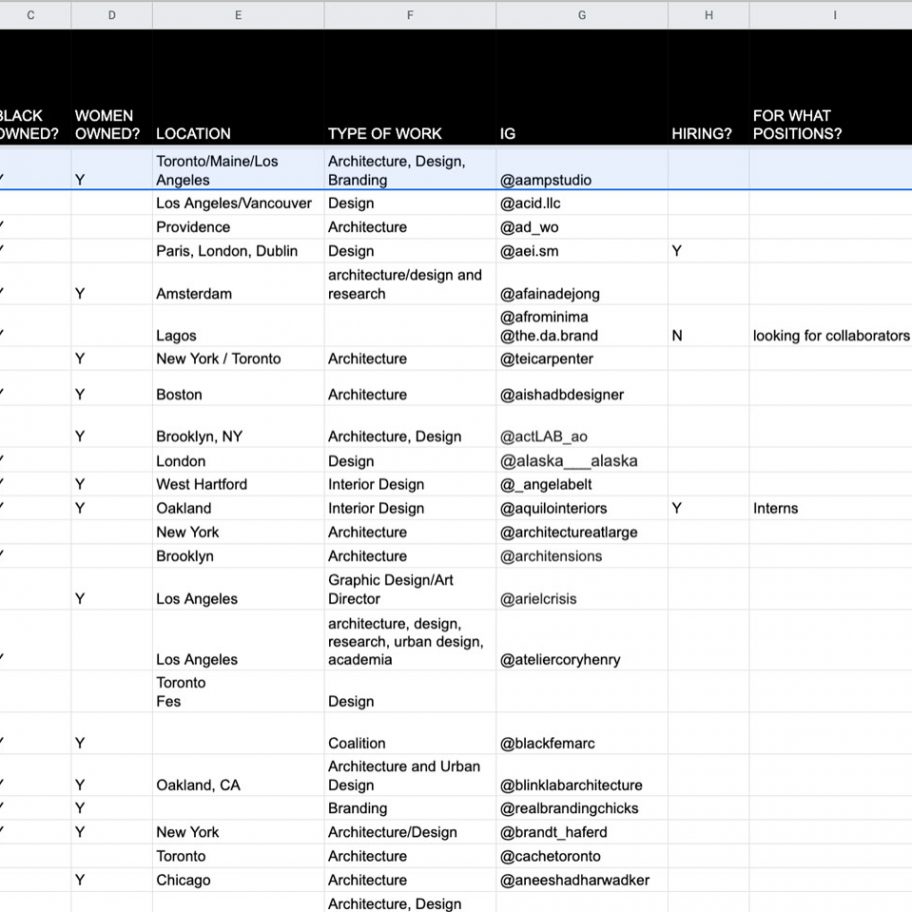912x912 pixels.
Task: Click the looking for collaborators cell
Action: (831, 326)
